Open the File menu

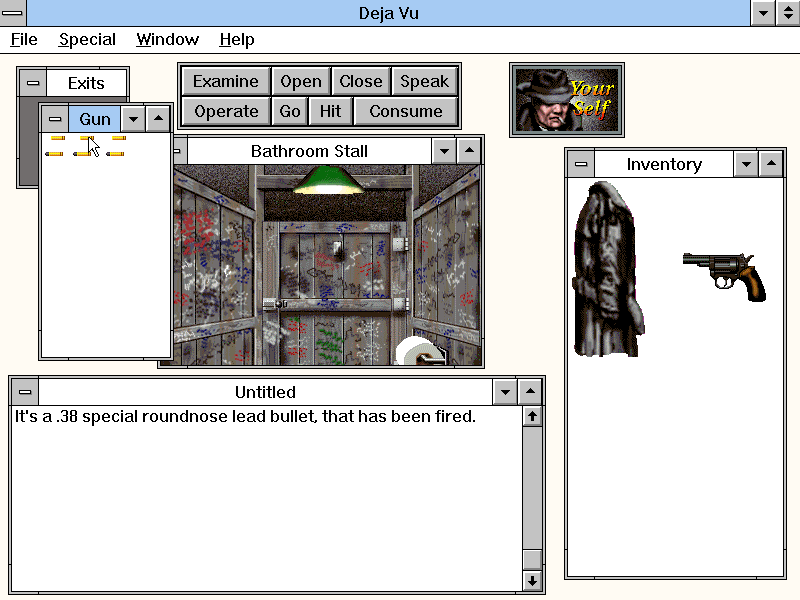(x=24, y=39)
